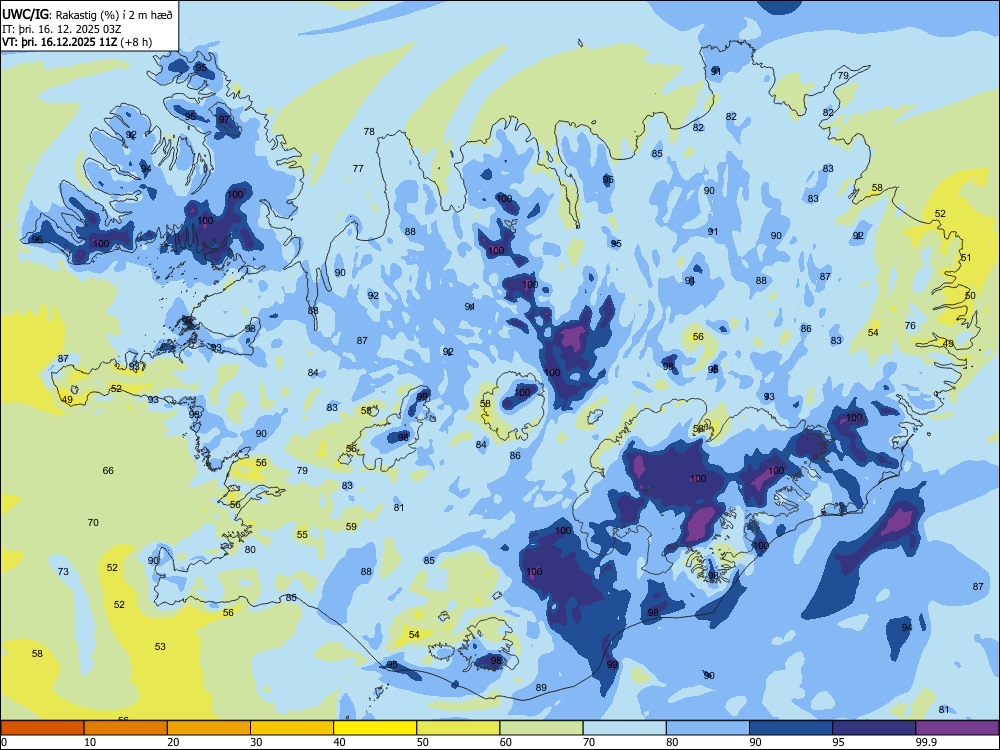Click the legend tick label '10'

coord(90,742)
